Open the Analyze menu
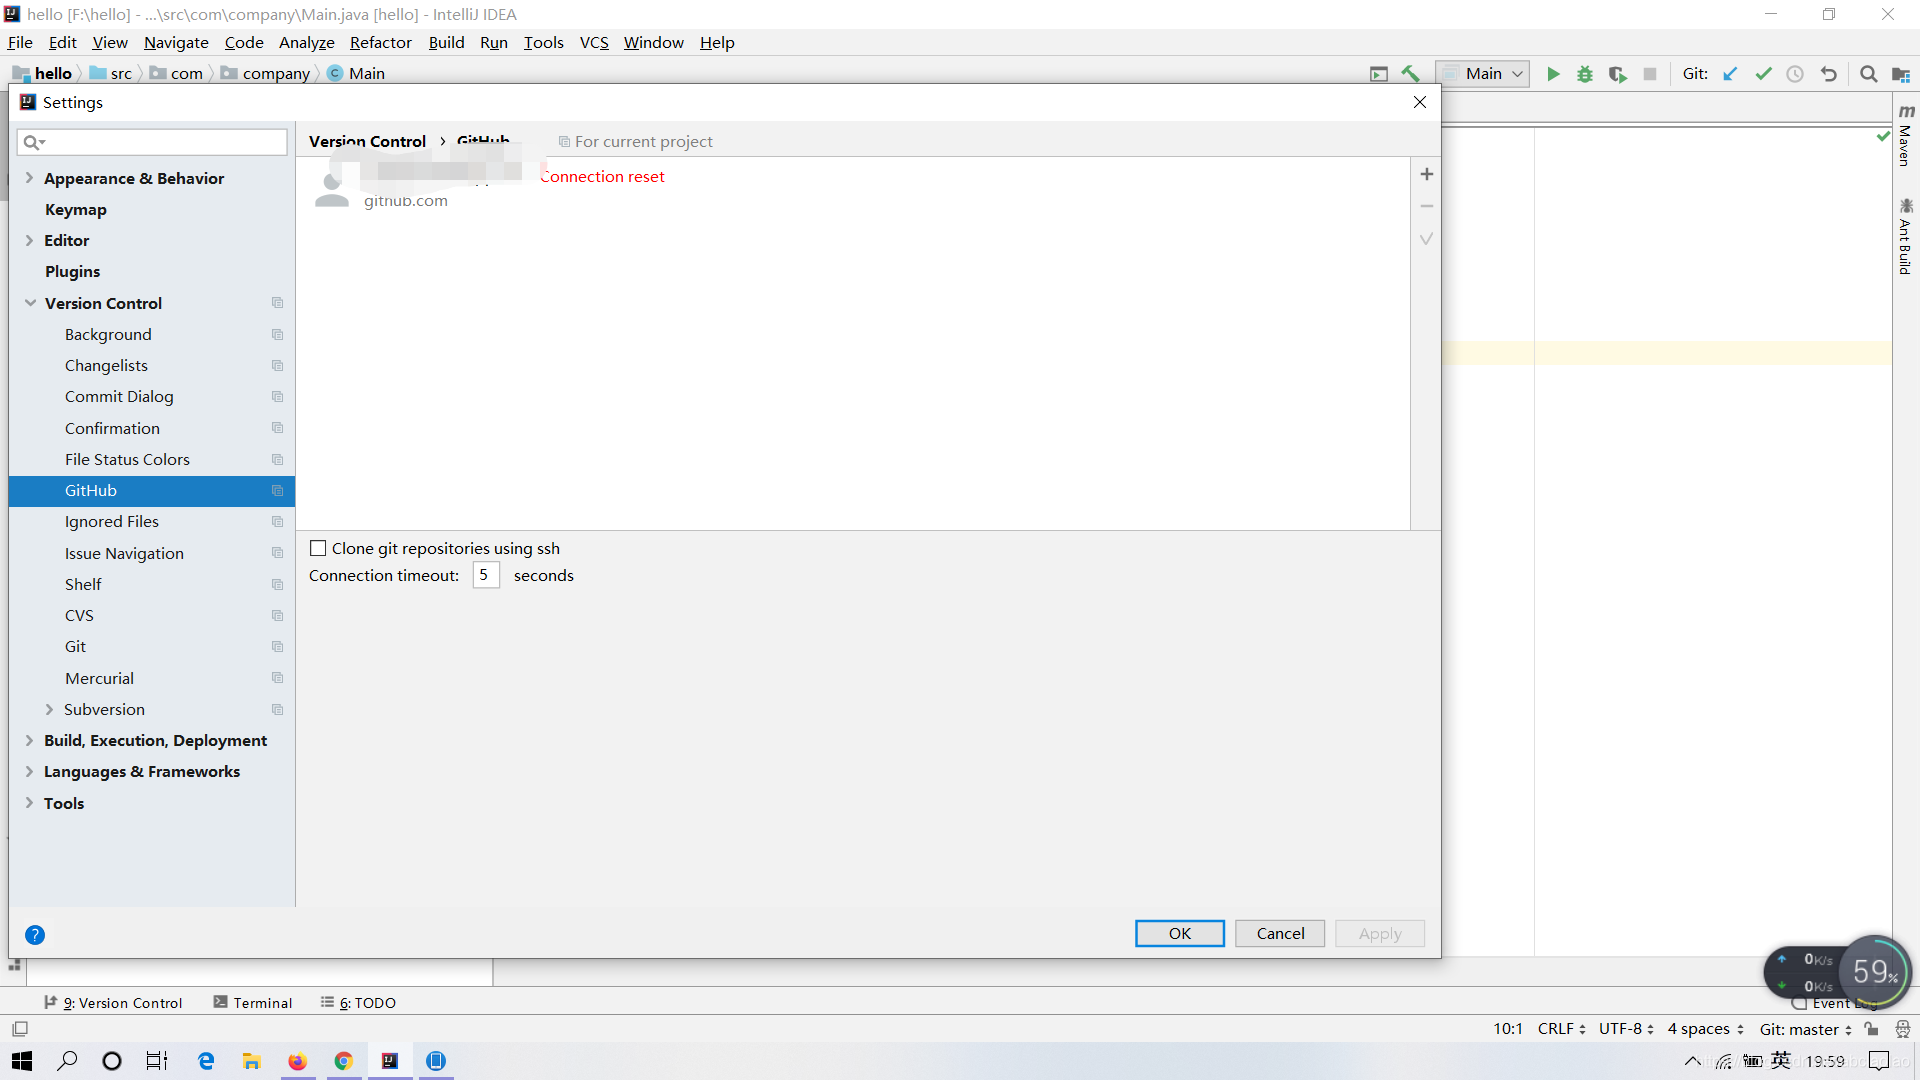 pos(306,42)
